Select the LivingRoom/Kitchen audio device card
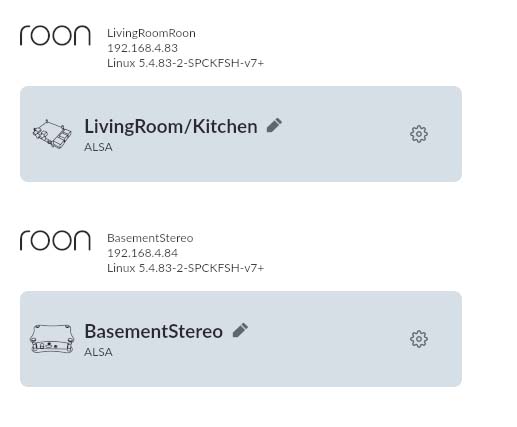 [241, 134]
